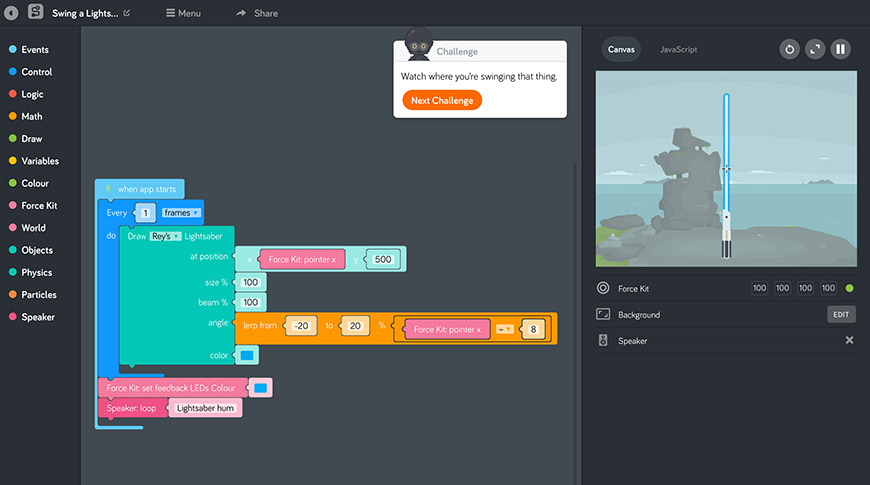This screenshot has width=870, height=485.
Task: Select the Speaker loop block
Action: pos(131,408)
